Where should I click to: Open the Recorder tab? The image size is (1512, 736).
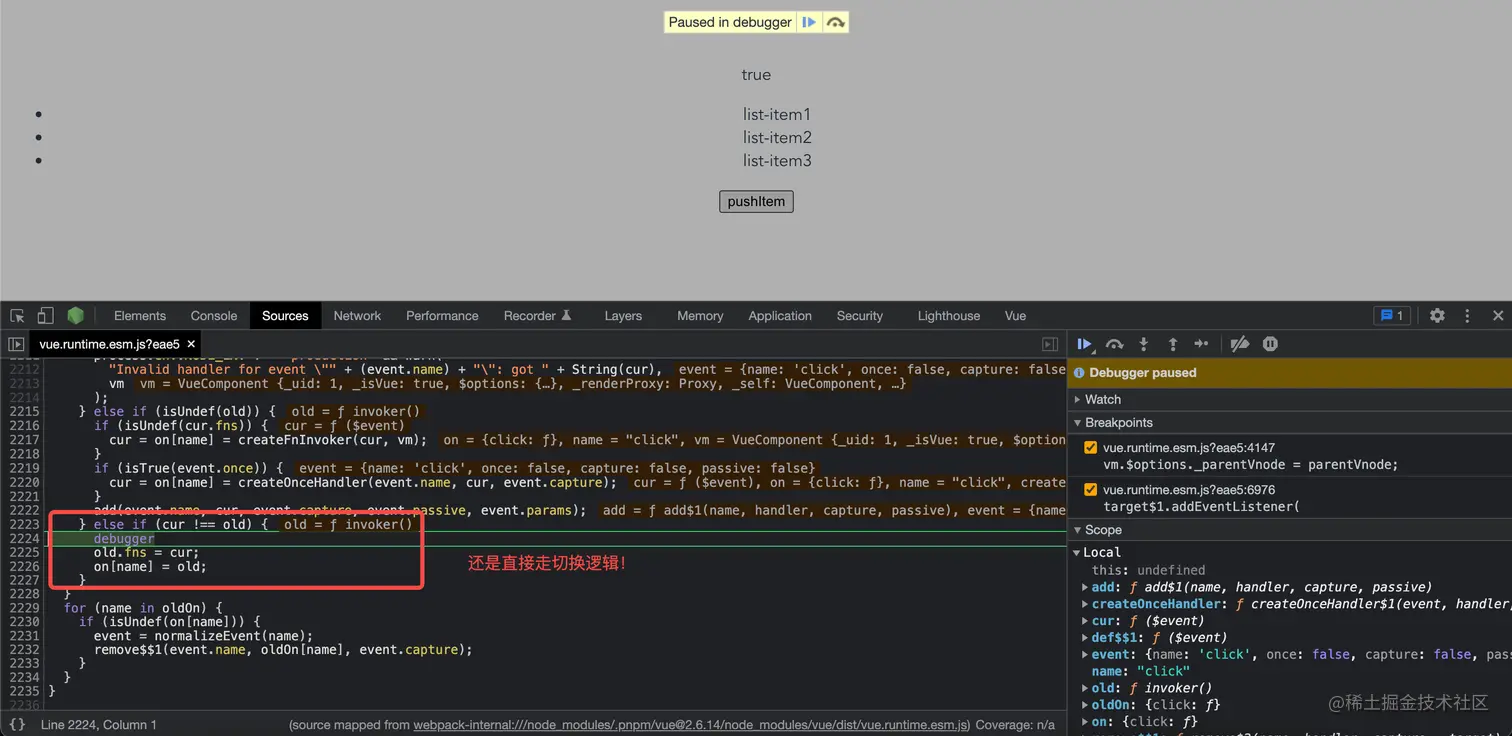click(538, 316)
